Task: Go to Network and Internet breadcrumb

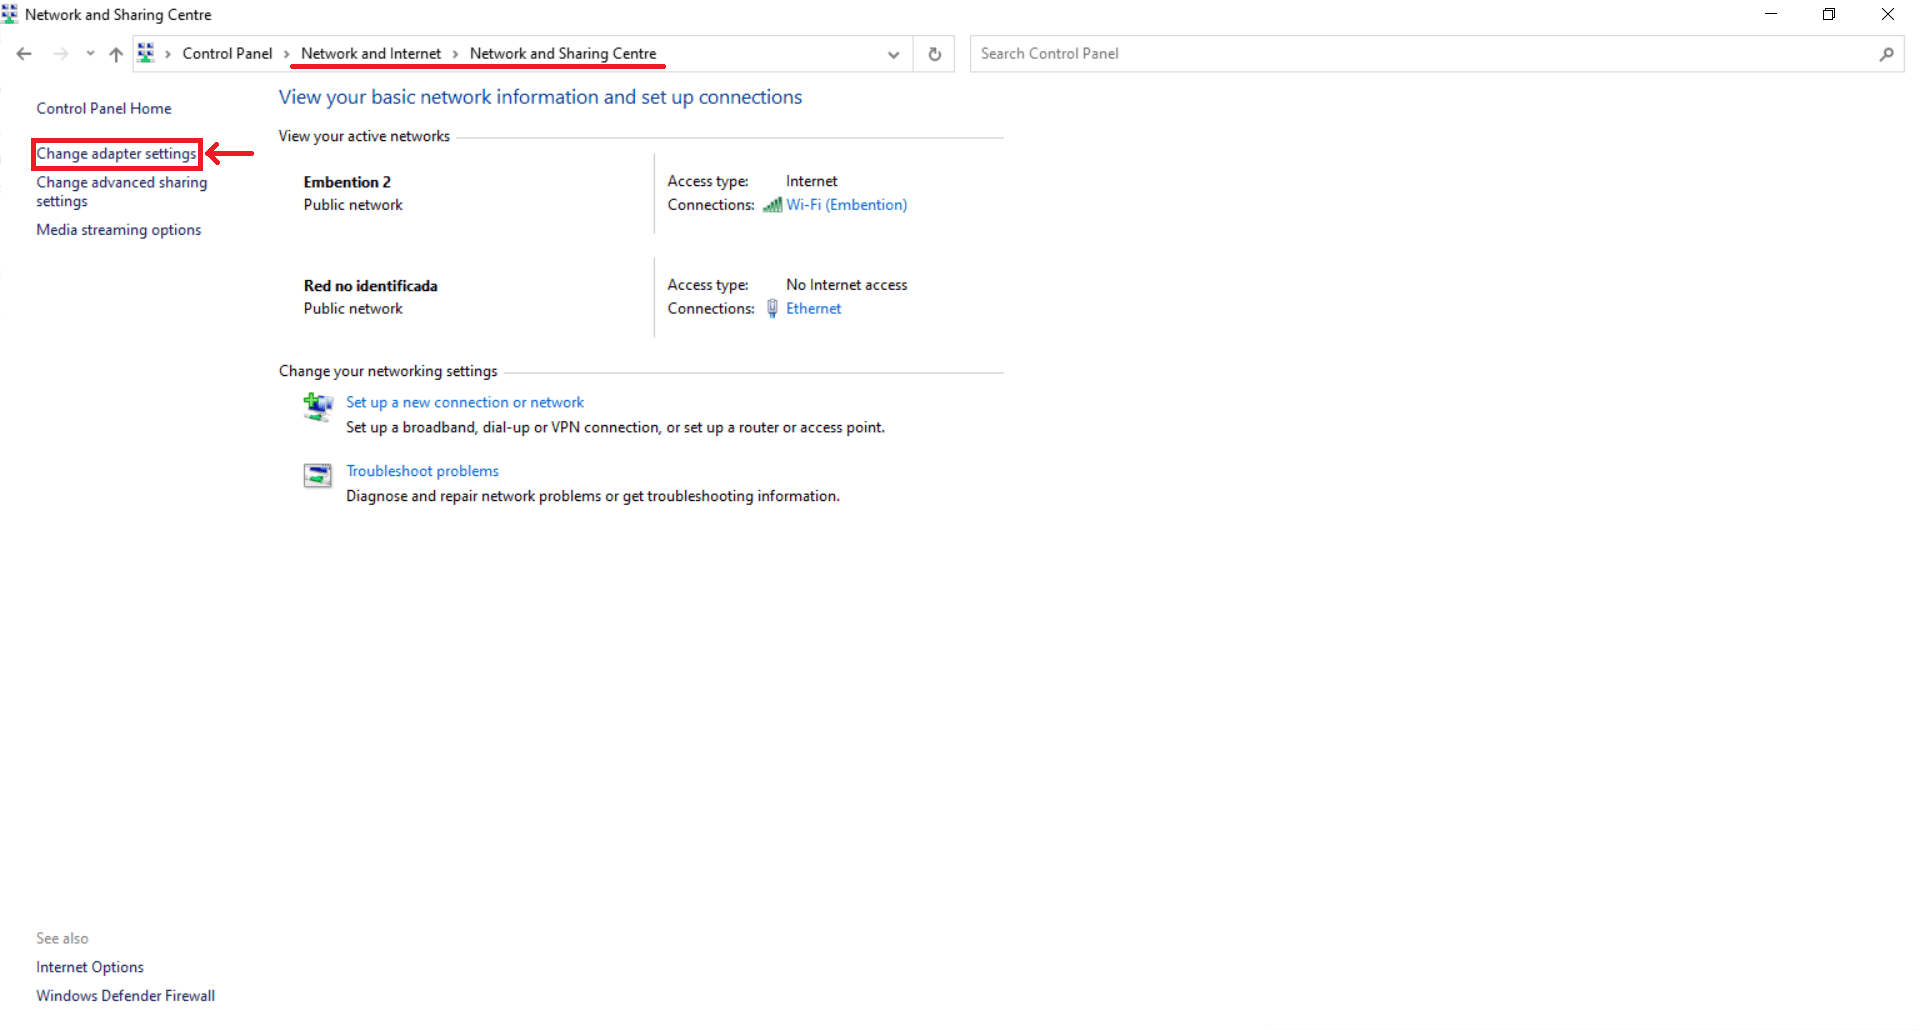Action: pyautogui.click(x=370, y=54)
